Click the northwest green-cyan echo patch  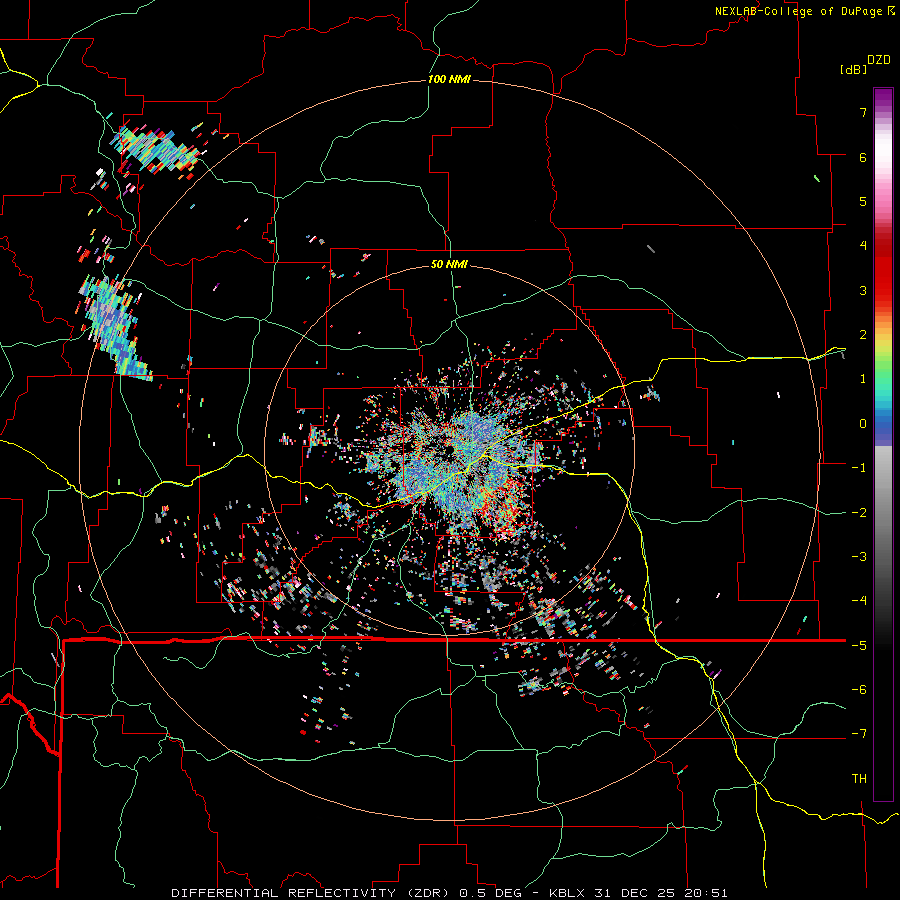[x=155, y=149]
